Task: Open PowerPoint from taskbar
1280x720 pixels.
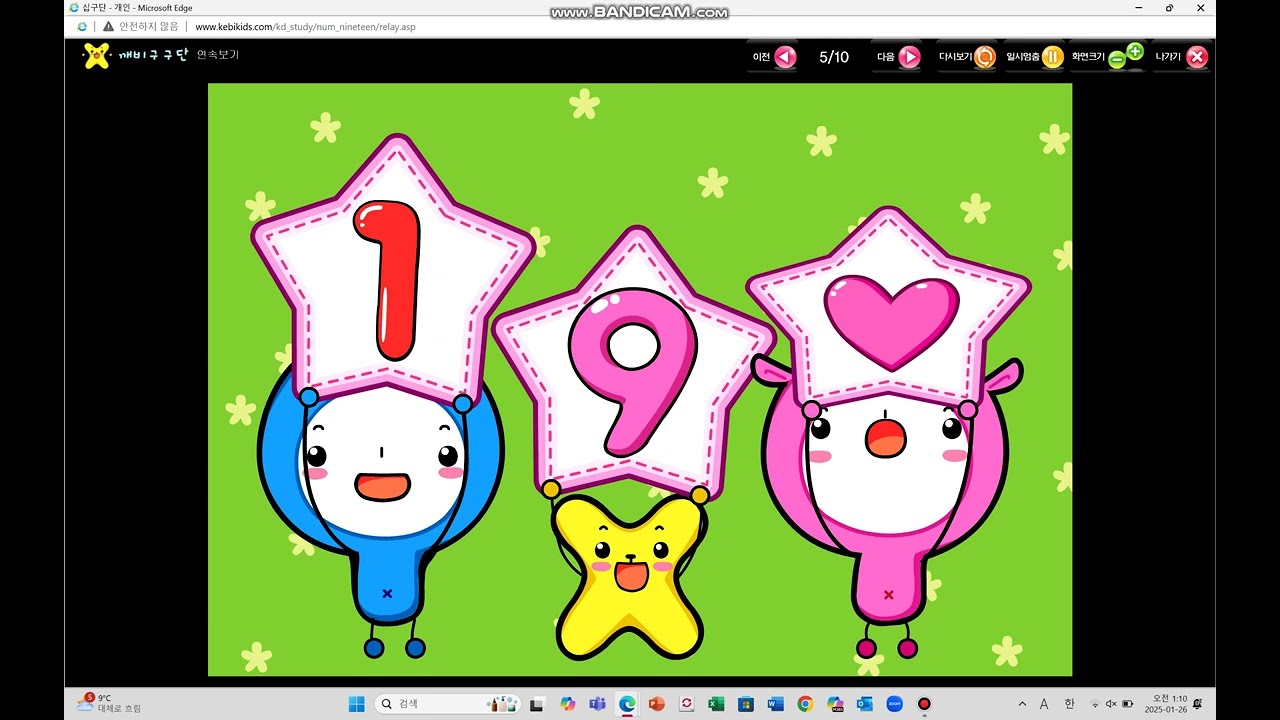Action: click(656, 704)
